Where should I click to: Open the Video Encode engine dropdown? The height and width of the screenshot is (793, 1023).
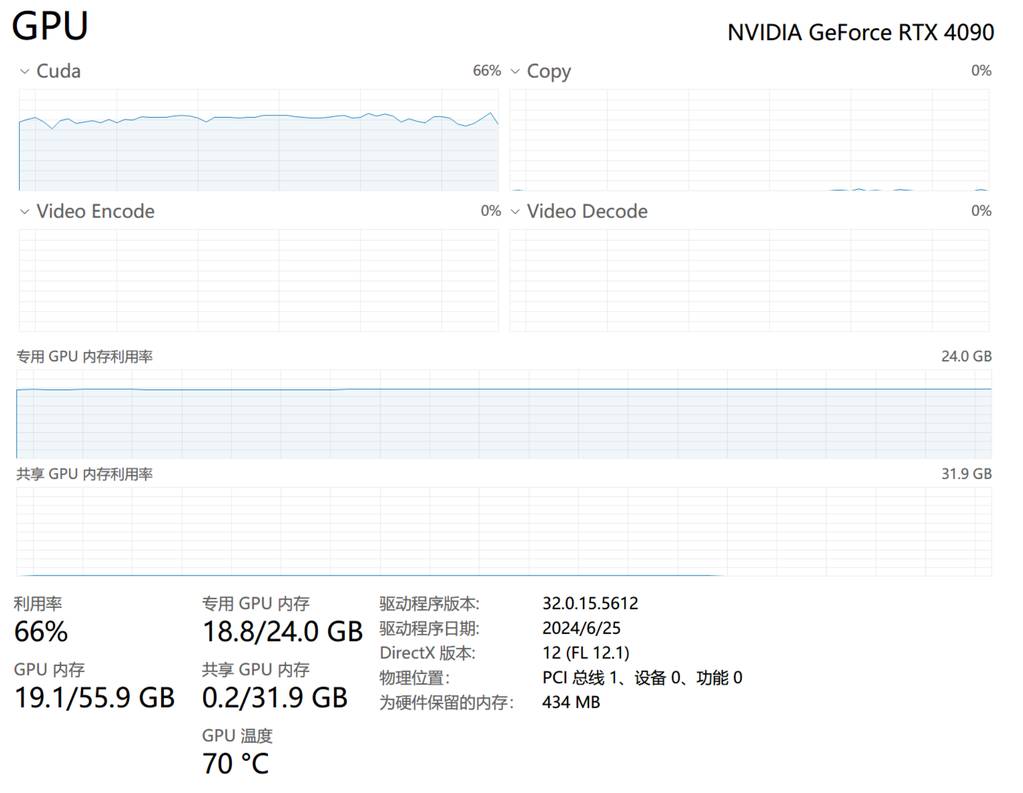pos(25,212)
